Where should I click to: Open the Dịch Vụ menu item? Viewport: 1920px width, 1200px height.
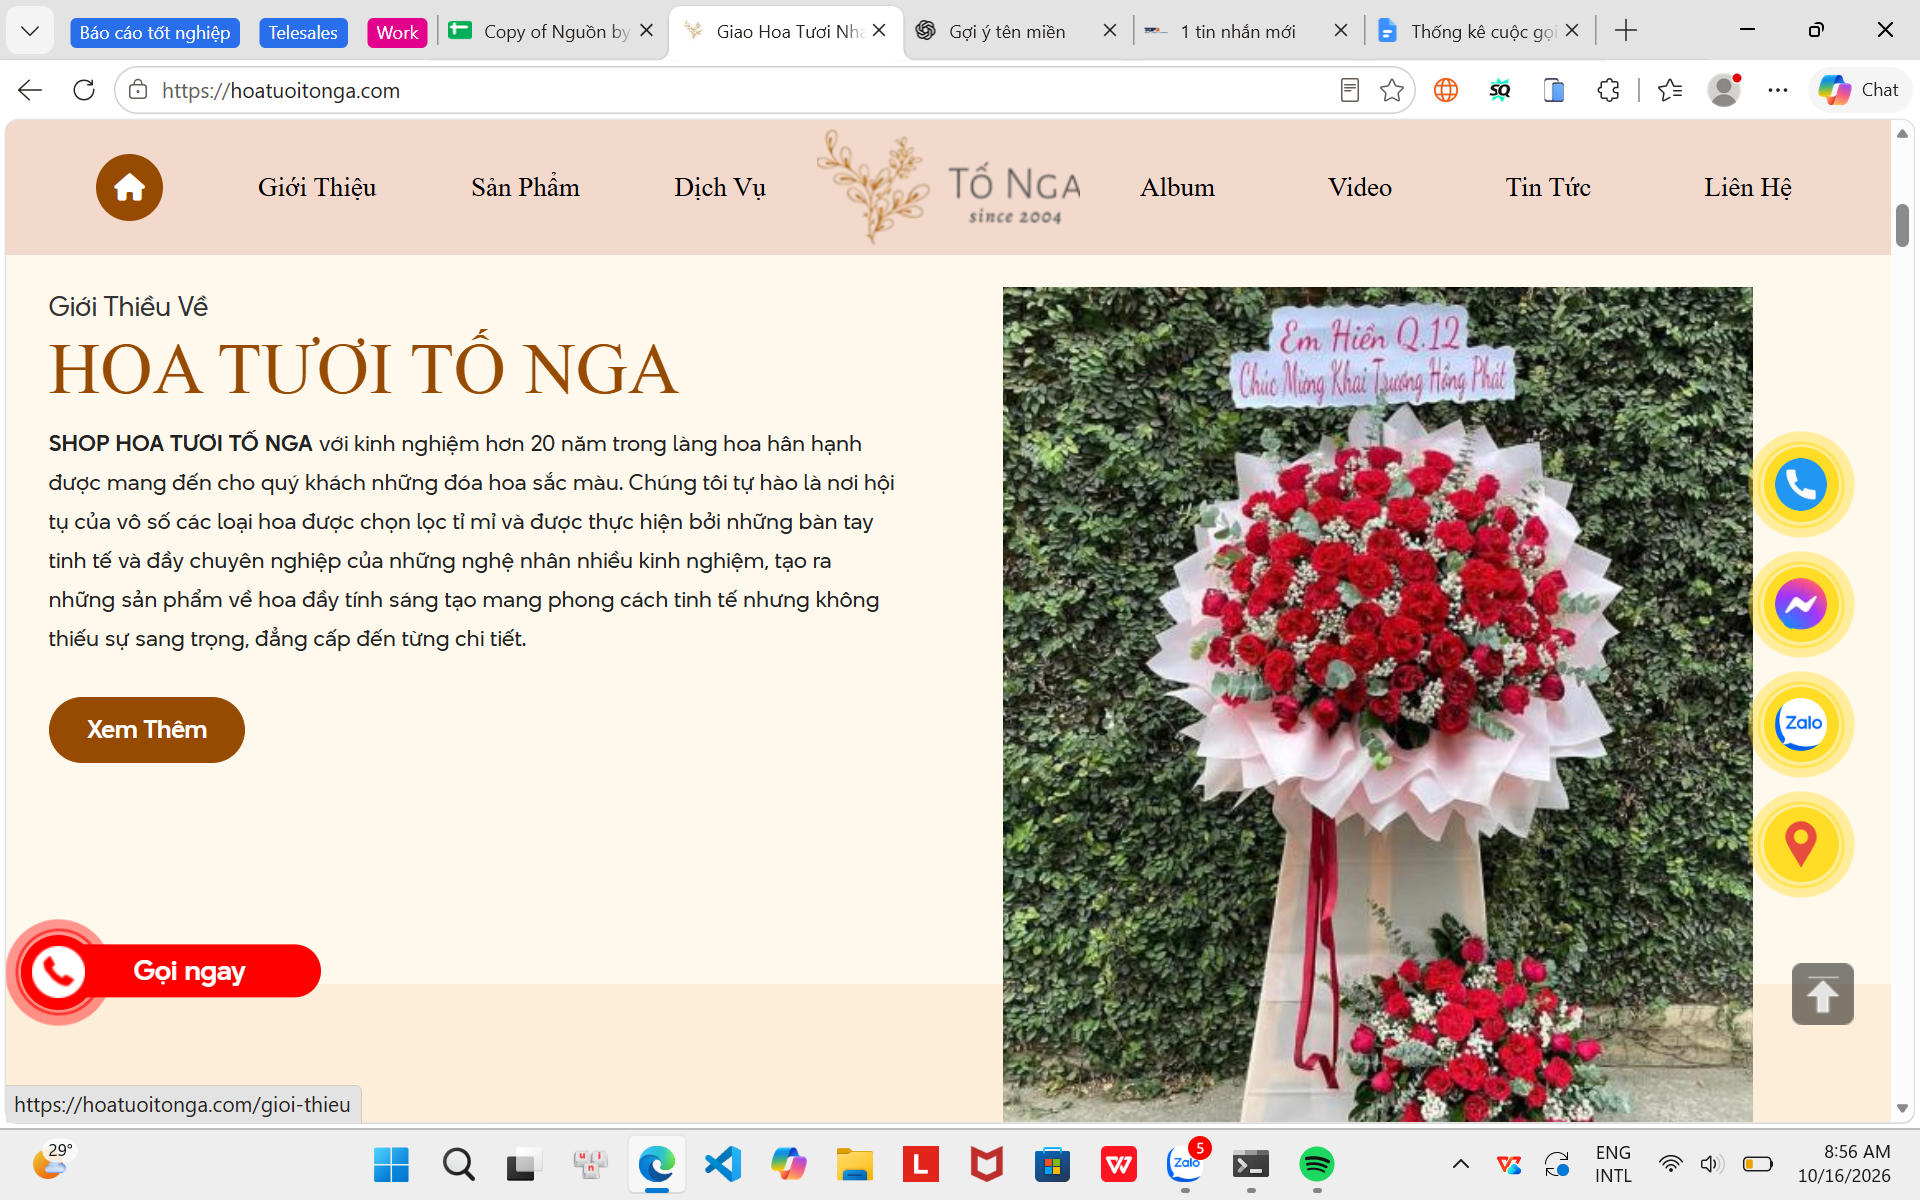click(x=720, y=187)
